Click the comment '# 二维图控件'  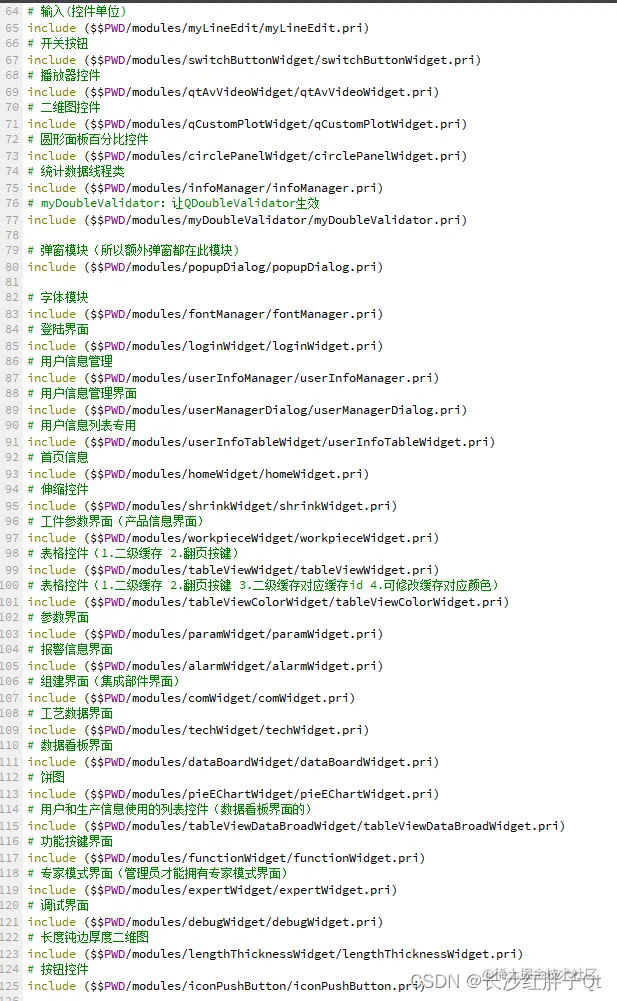tap(64, 107)
